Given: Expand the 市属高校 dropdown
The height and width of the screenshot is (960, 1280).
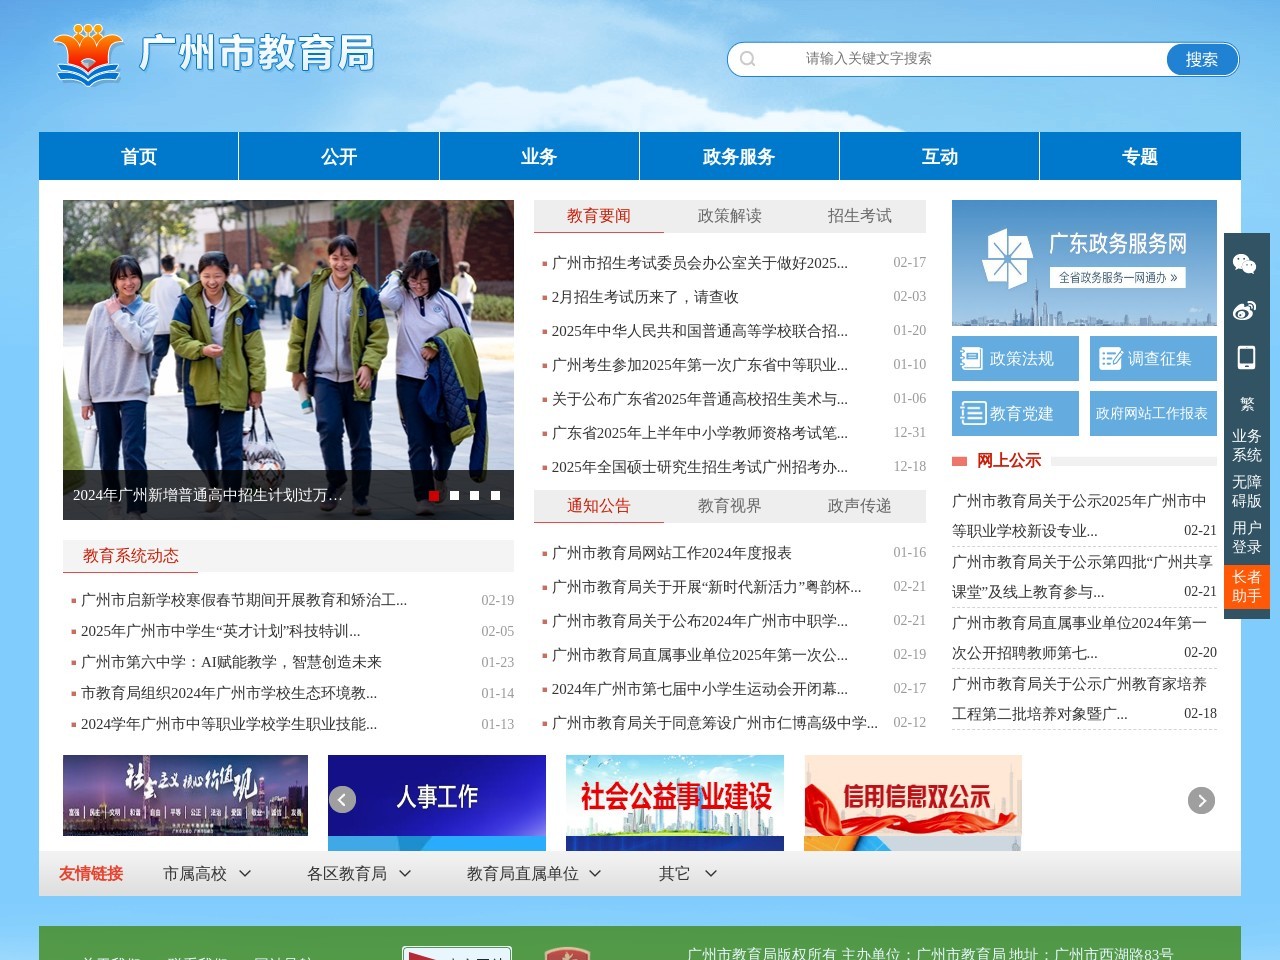Looking at the screenshot, I should (207, 874).
